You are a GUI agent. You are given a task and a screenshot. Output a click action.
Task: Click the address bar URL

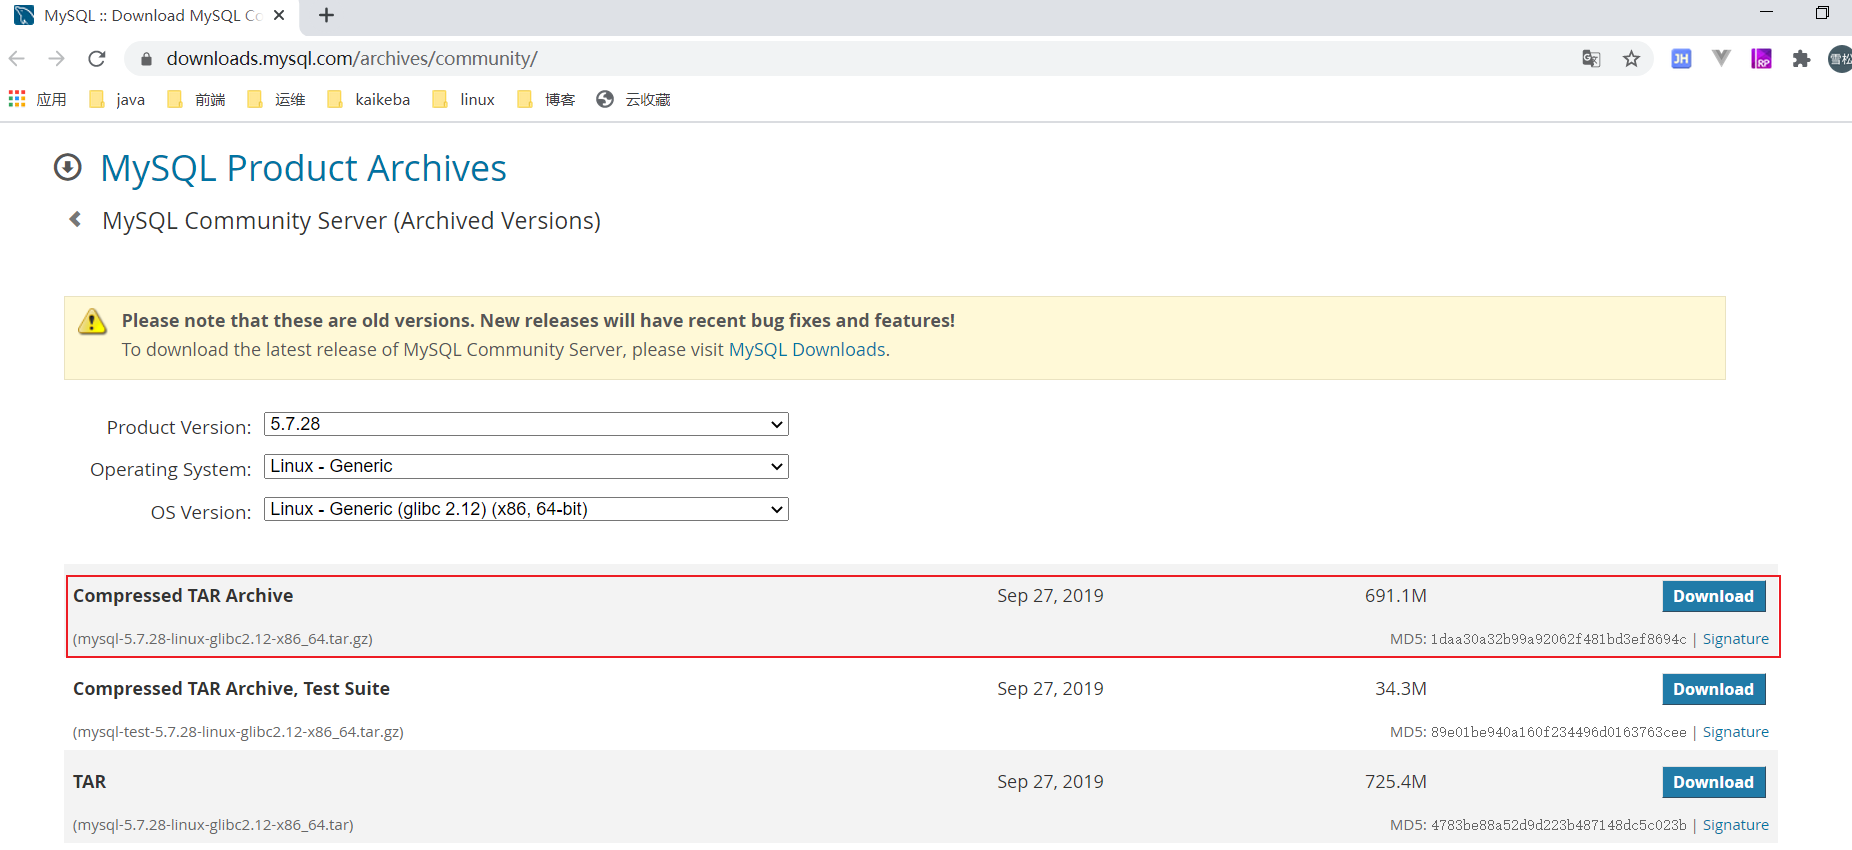pos(352,59)
